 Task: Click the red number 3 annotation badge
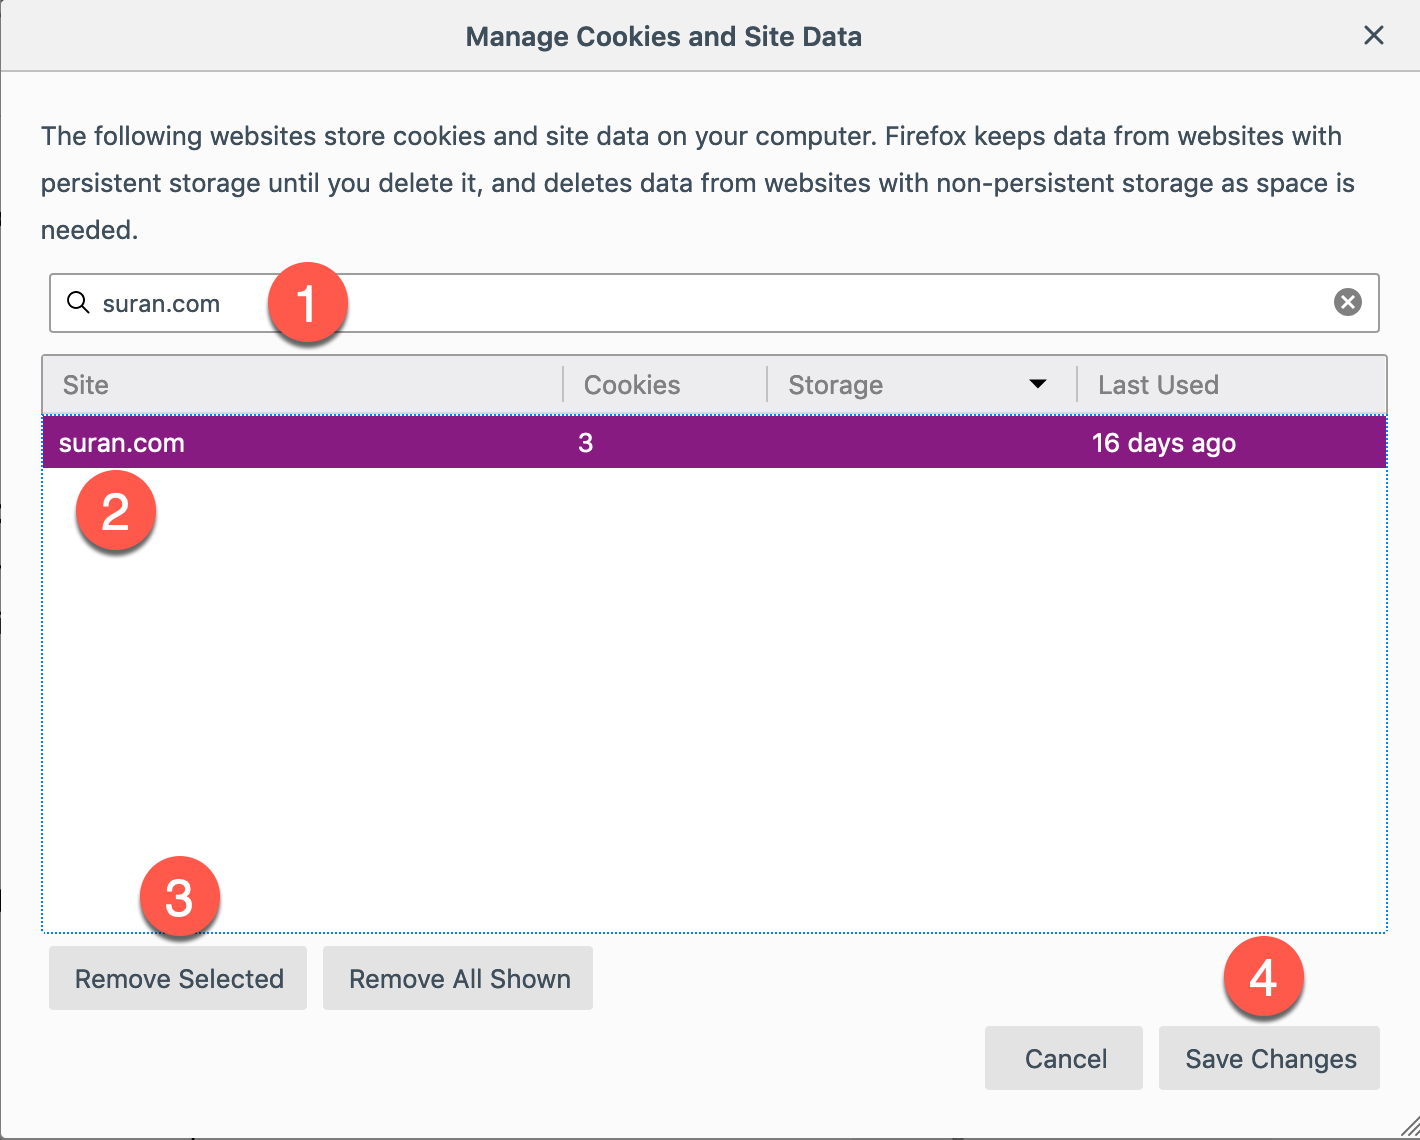pos(180,897)
